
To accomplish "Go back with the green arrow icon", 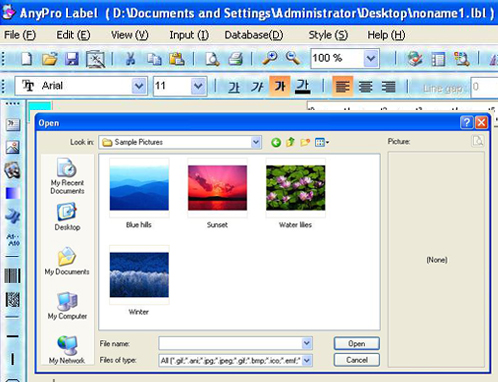I will click(276, 143).
